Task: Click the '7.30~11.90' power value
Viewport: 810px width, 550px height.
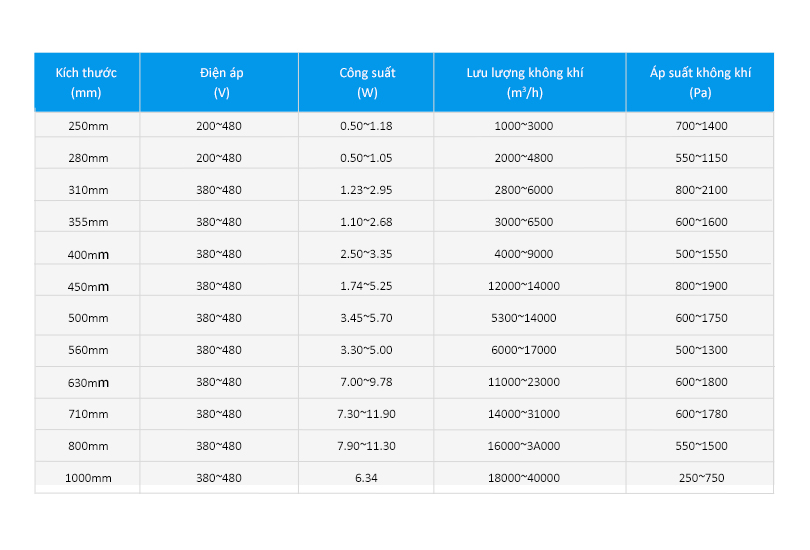Action: pos(366,414)
